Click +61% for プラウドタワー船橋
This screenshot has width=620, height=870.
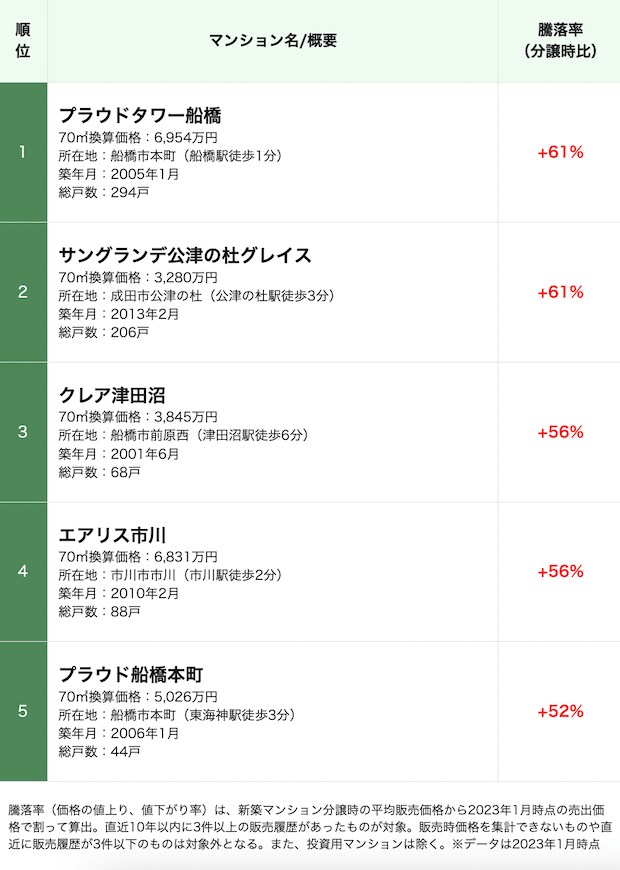[x=560, y=152]
